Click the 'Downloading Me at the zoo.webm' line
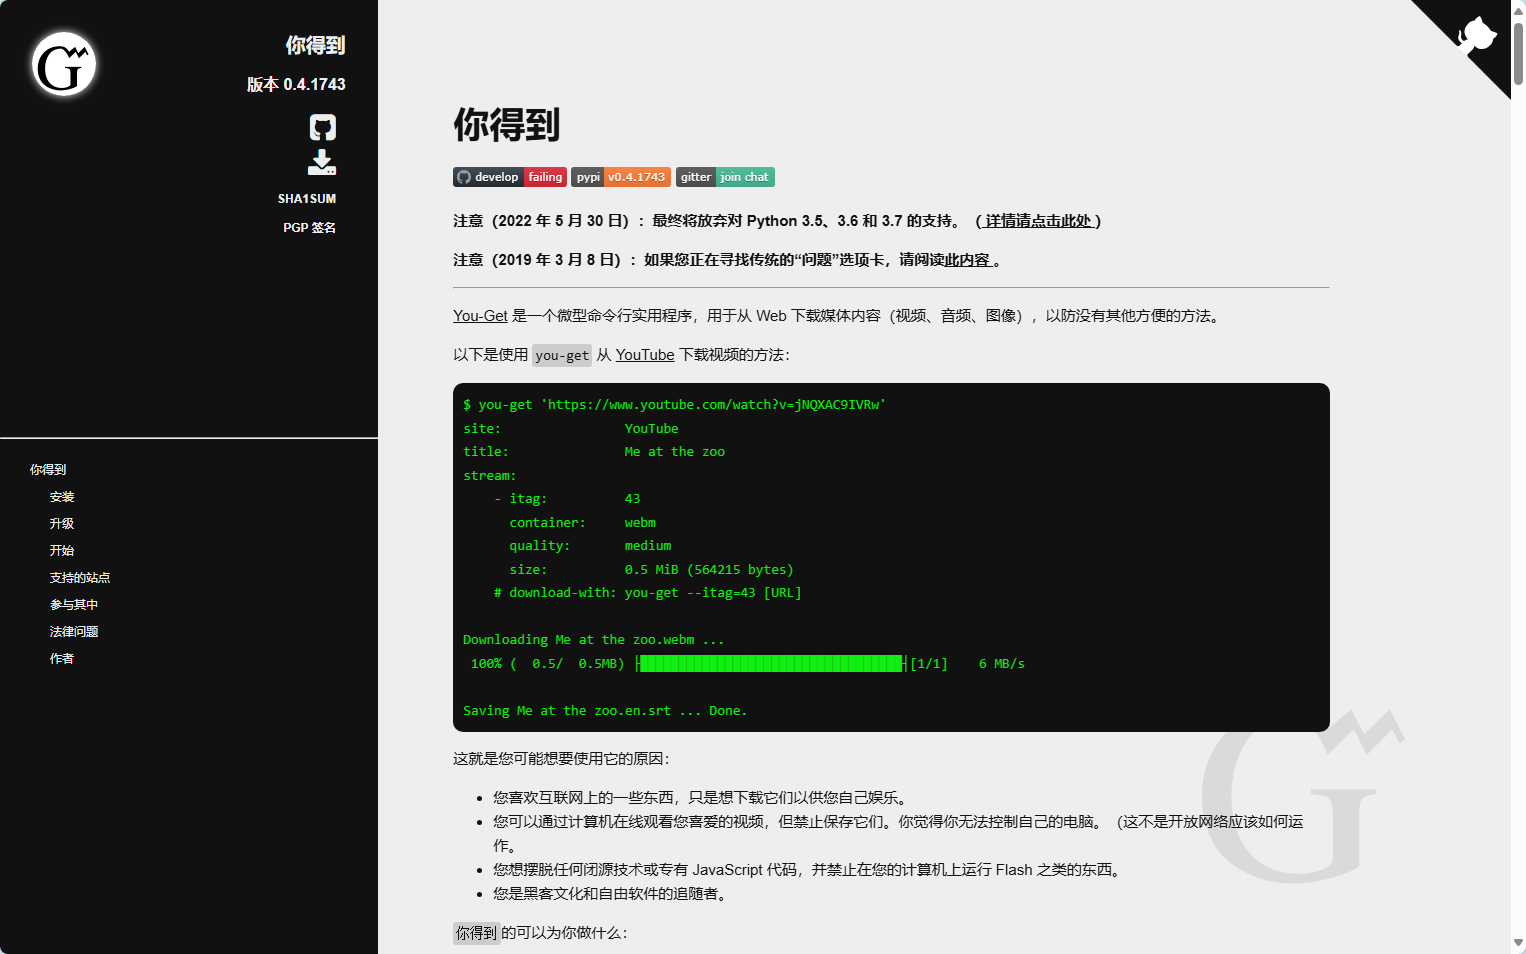The width and height of the screenshot is (1526, 954). [594, 640]
